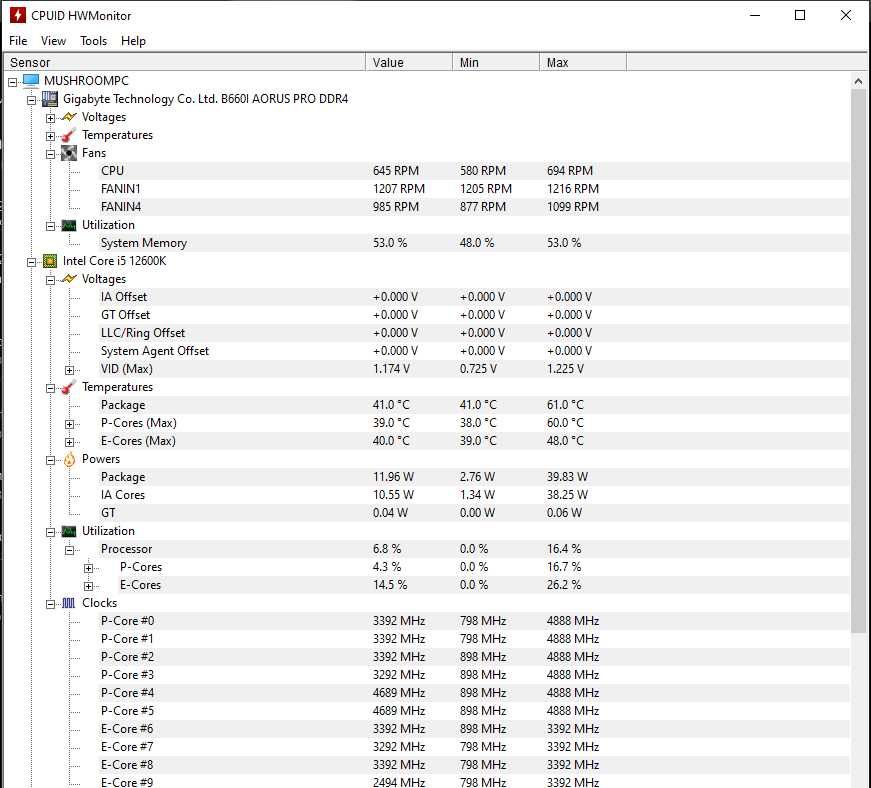The width and height of the screenshot is (871, 788).
Task: Expand the motherboard Voltages node
Action: pyautogui.click(x=51, y=118)
